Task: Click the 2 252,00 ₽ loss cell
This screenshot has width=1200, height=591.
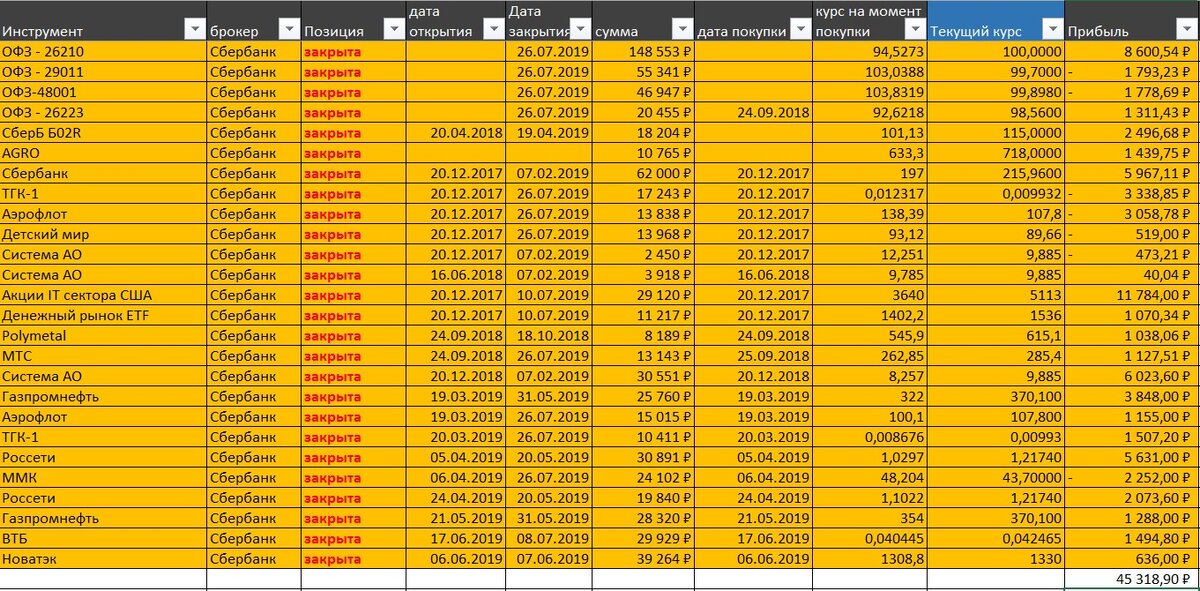Action: (x=1132, y=478)
